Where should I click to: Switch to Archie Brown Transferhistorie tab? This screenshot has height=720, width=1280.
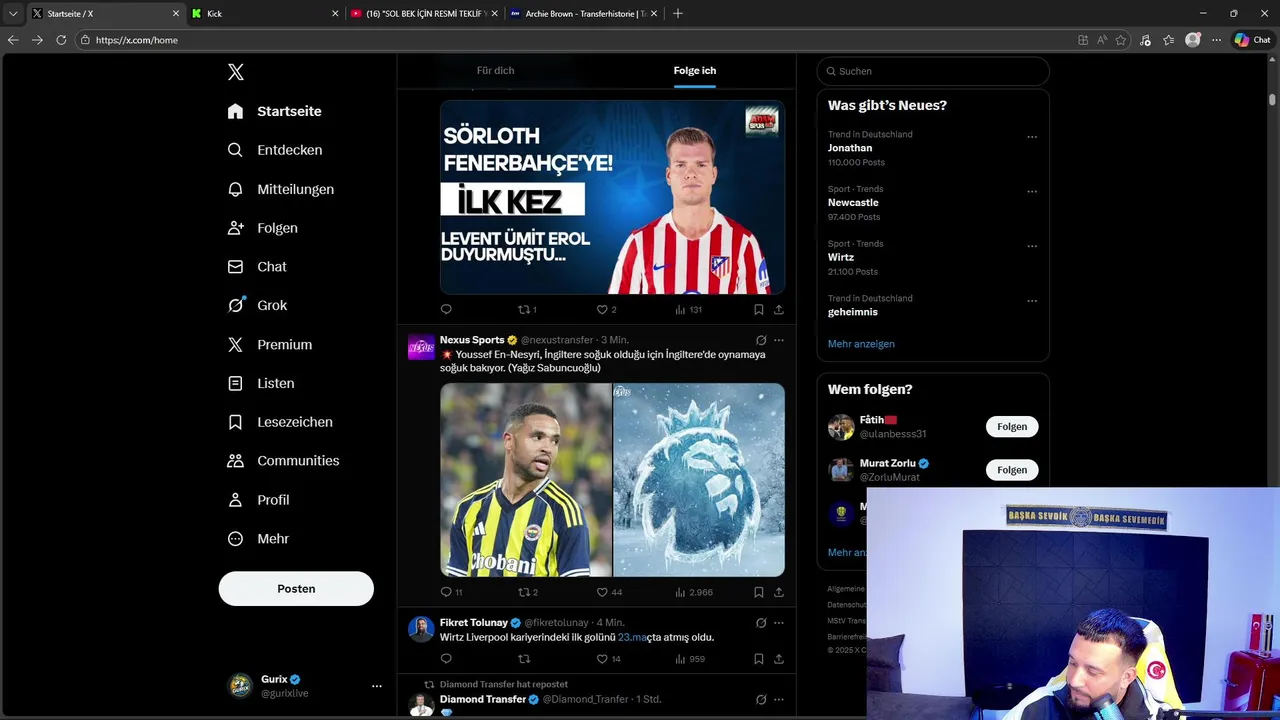583,14
